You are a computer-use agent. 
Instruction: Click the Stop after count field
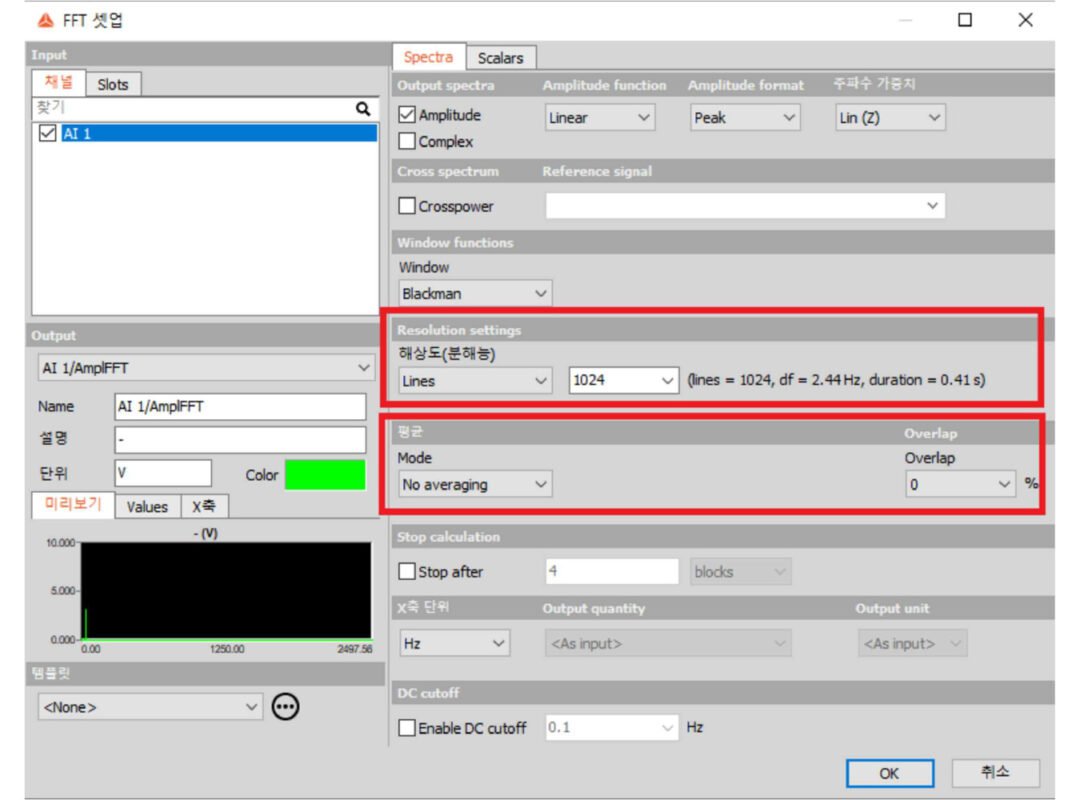(x=612, y=571)
